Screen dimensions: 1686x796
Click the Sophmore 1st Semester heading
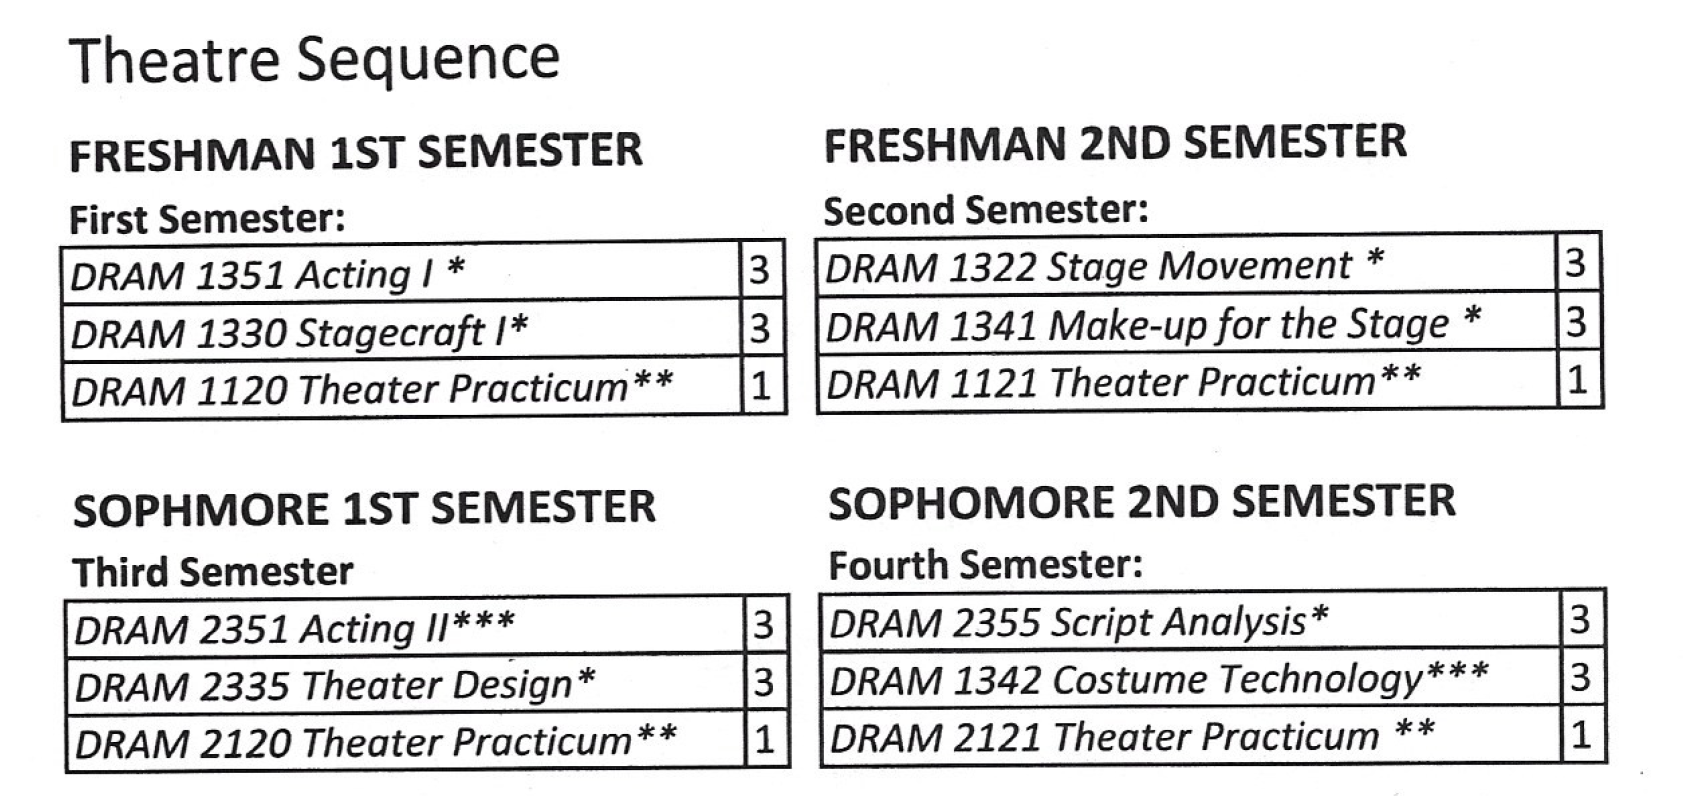pos(364,508)
